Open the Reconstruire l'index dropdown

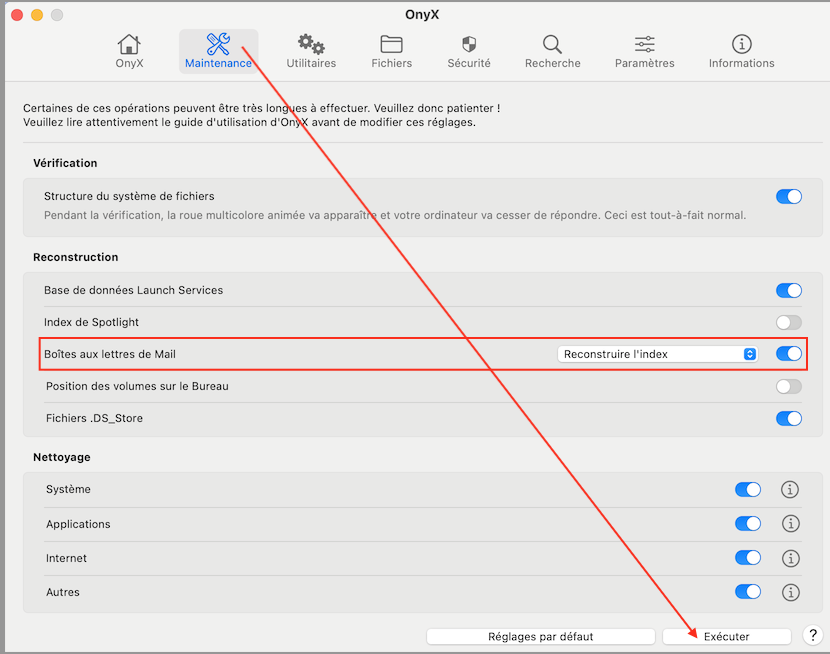657,354
